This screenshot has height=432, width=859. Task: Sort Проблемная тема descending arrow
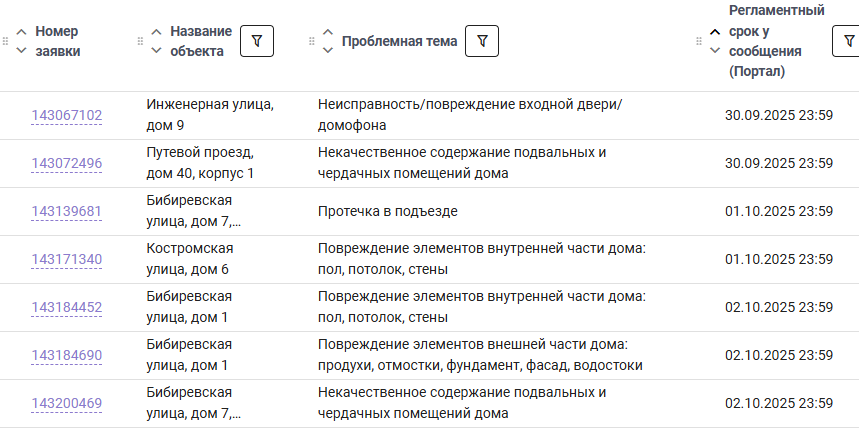pyautogui.click(x=328, y=51)
